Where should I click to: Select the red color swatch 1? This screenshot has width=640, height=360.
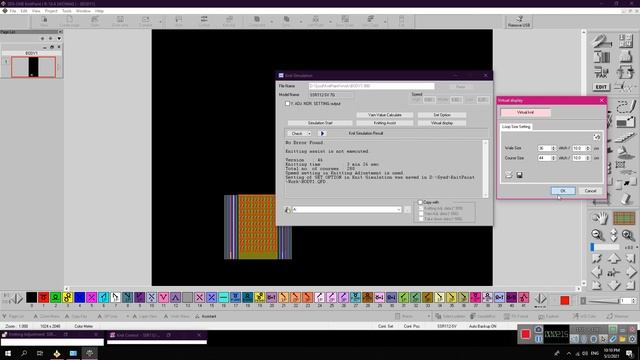click(43, 298)
